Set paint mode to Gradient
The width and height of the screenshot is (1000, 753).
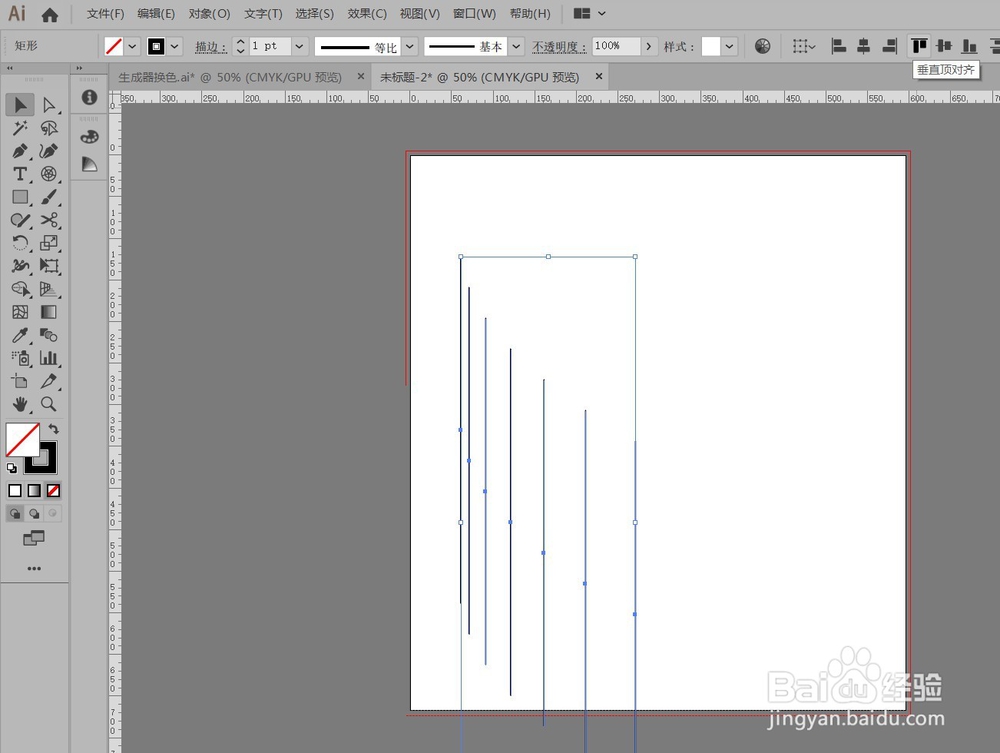click(34, 490)
